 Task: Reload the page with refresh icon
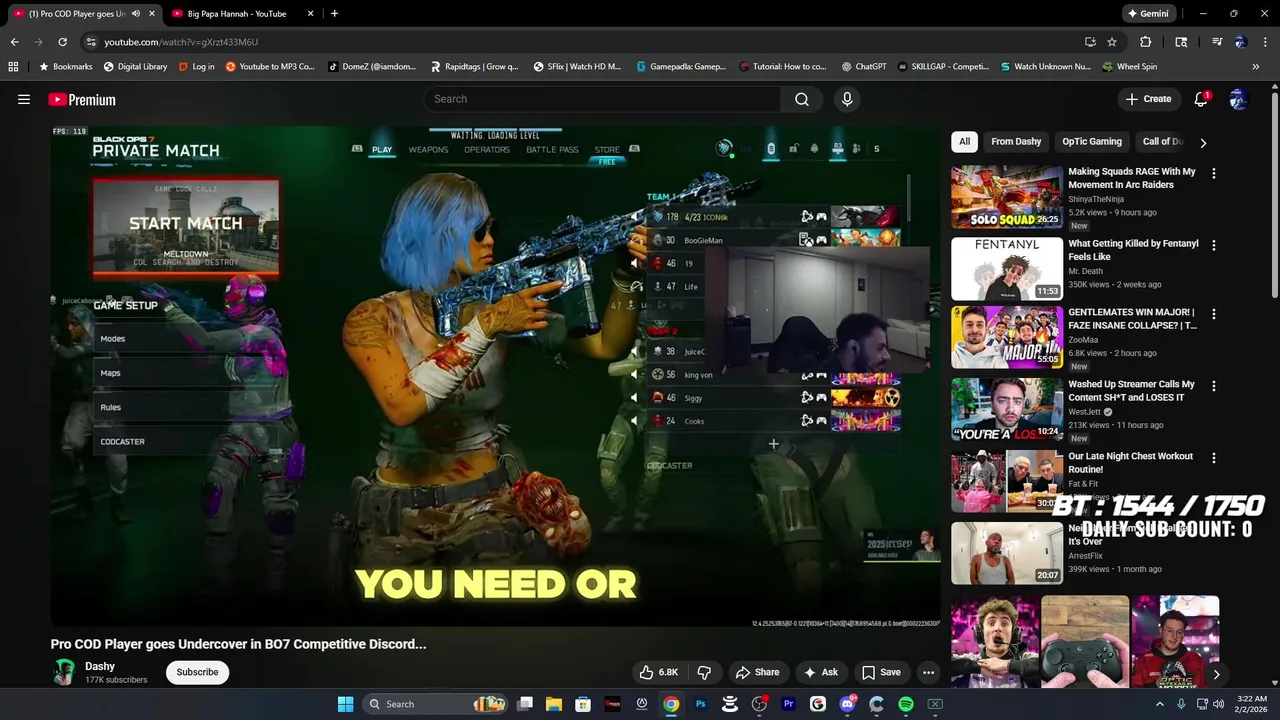[62, 42]
